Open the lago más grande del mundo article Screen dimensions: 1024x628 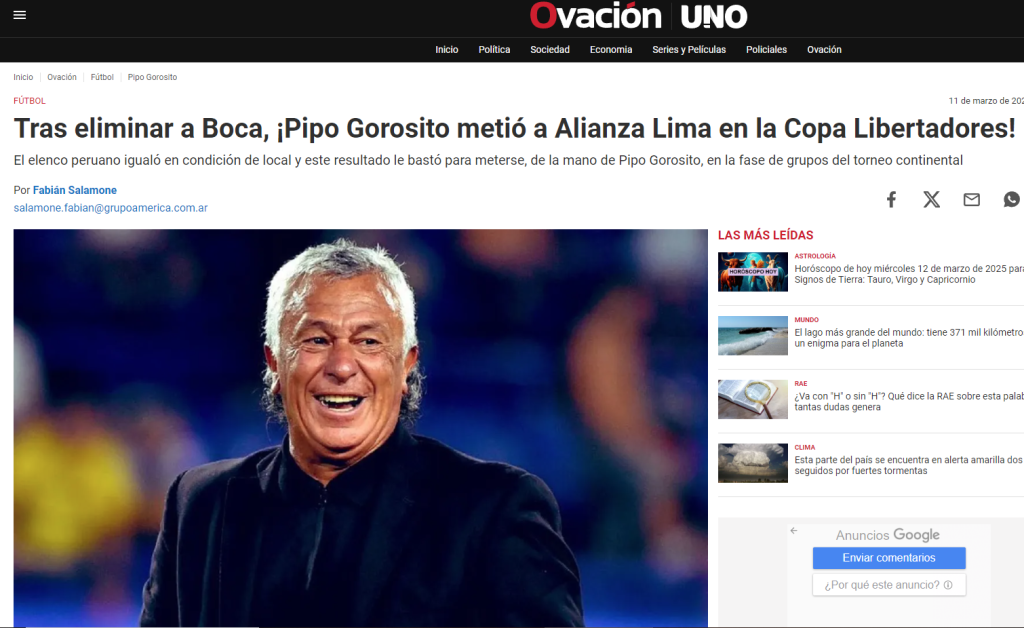[x=908, y=338]
